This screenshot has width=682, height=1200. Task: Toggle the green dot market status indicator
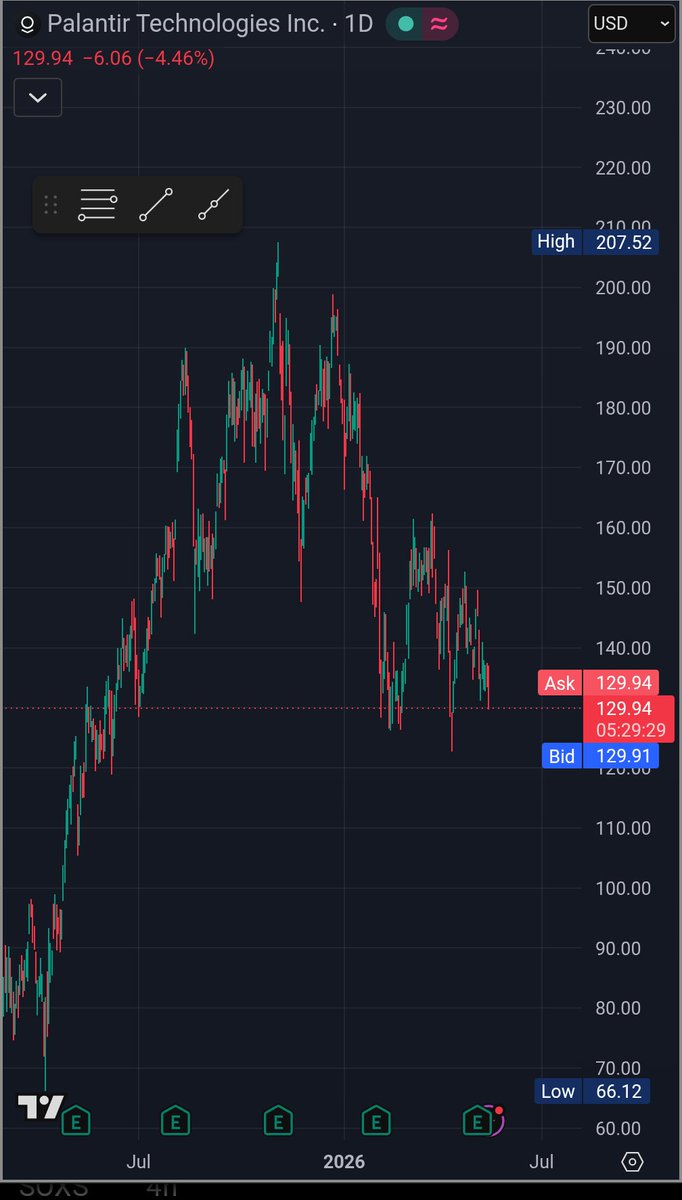point(406,24)
